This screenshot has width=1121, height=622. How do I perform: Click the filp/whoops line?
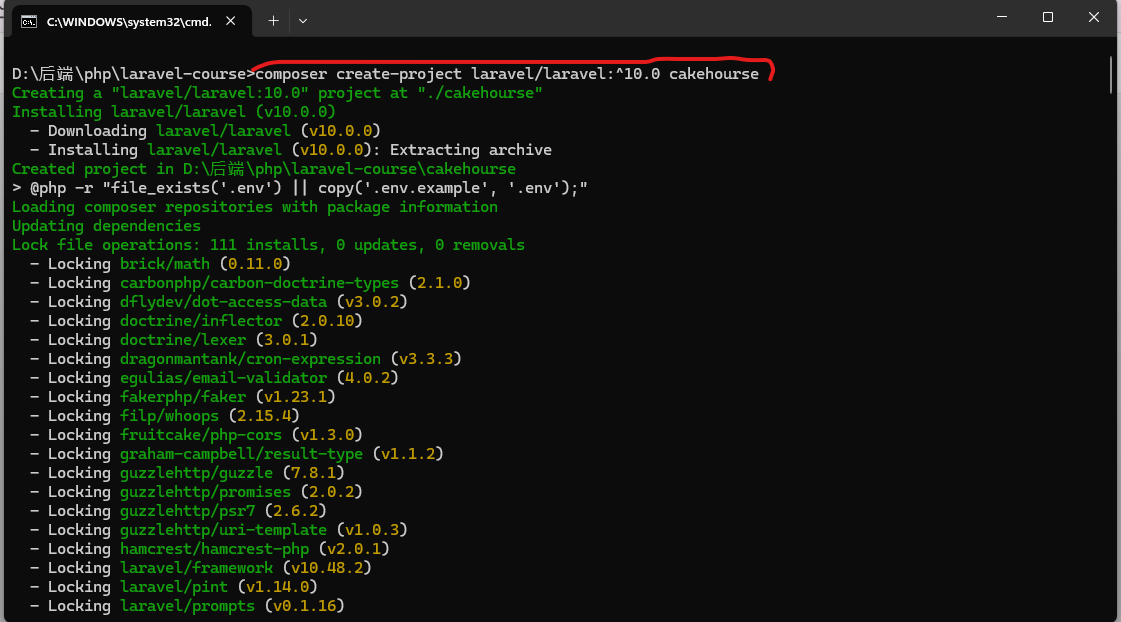point(164,415)
